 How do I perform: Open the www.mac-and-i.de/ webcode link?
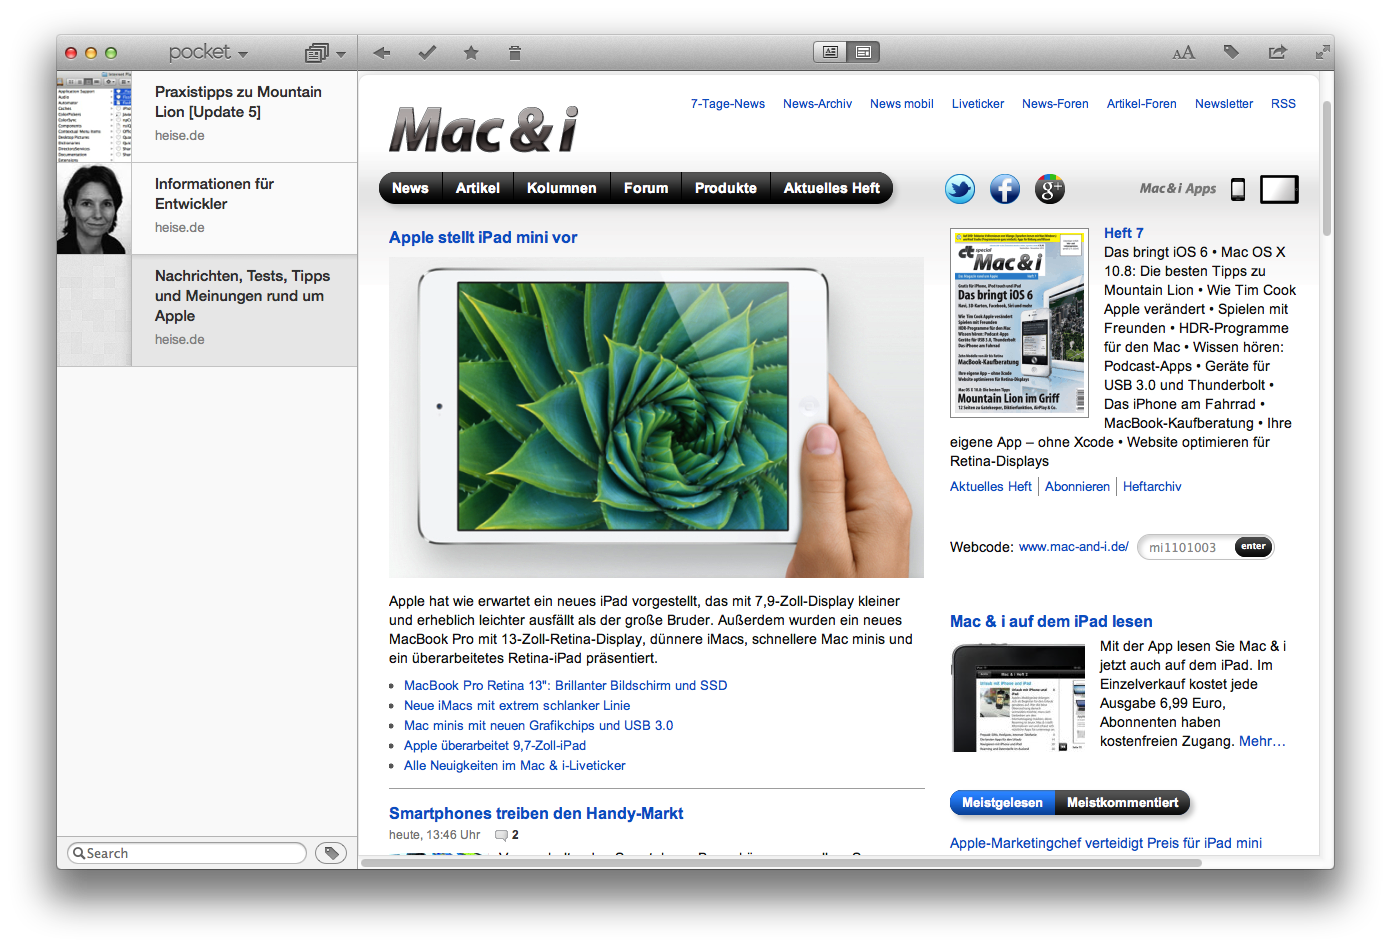click(1074, 547)
